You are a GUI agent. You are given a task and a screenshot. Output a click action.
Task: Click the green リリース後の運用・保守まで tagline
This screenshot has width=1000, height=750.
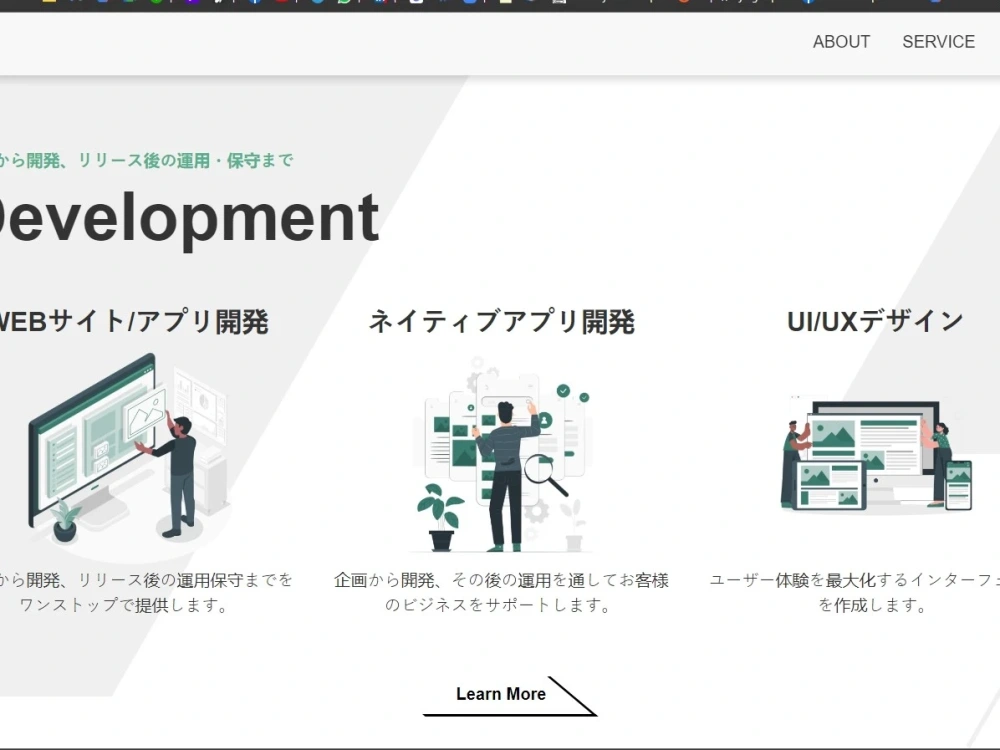click(x=147, y=160)
